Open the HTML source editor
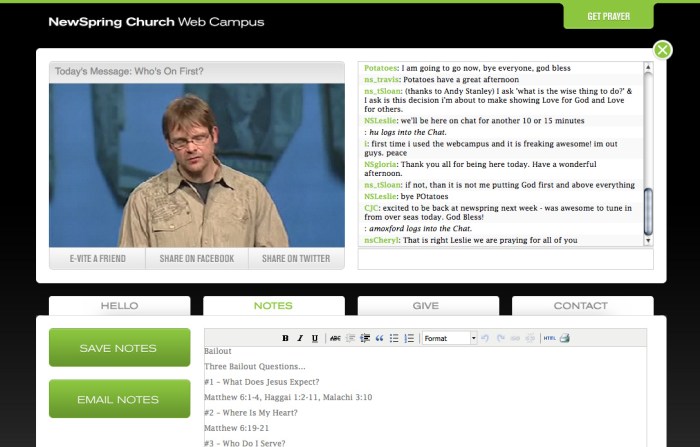Viewport: 700px width, 447px height. point(548,339)
